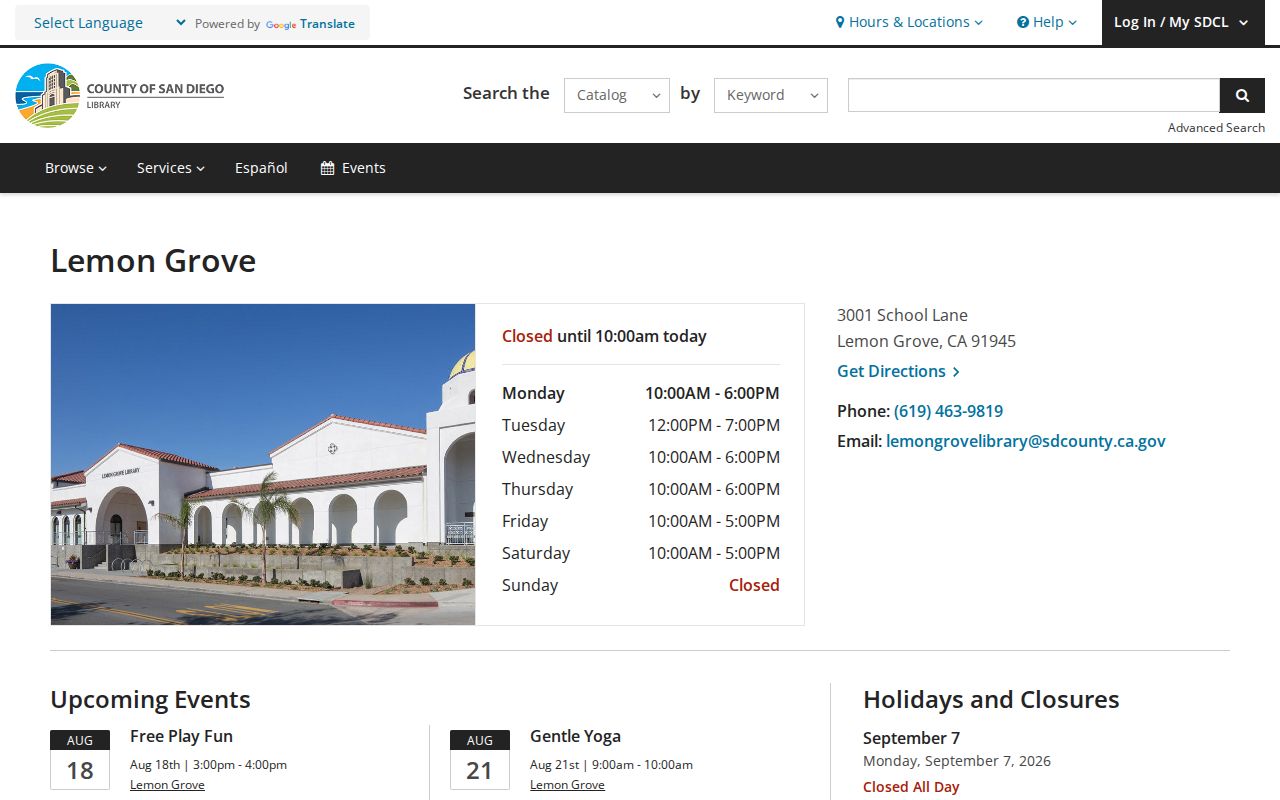
Task: Click the '3001 School Lane' address
Action: pyautogui.click(x=902, y=315)
